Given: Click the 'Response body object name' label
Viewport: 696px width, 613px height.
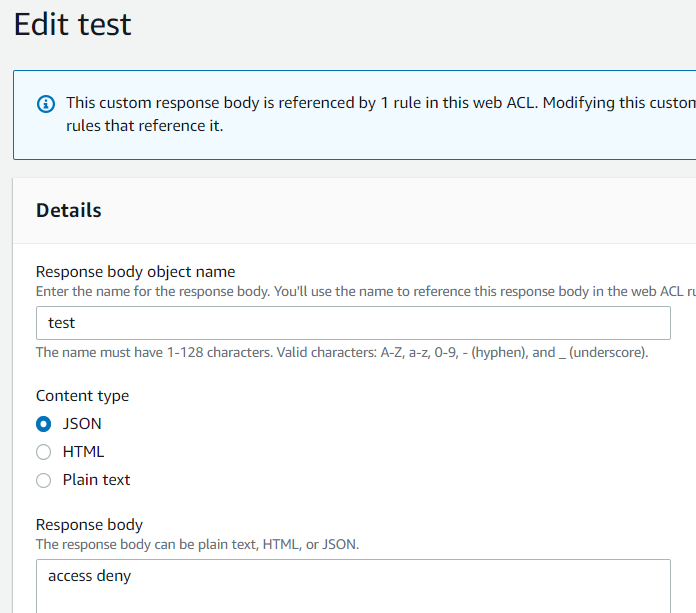Looking at the screenshot, I should tap(135, 272).
